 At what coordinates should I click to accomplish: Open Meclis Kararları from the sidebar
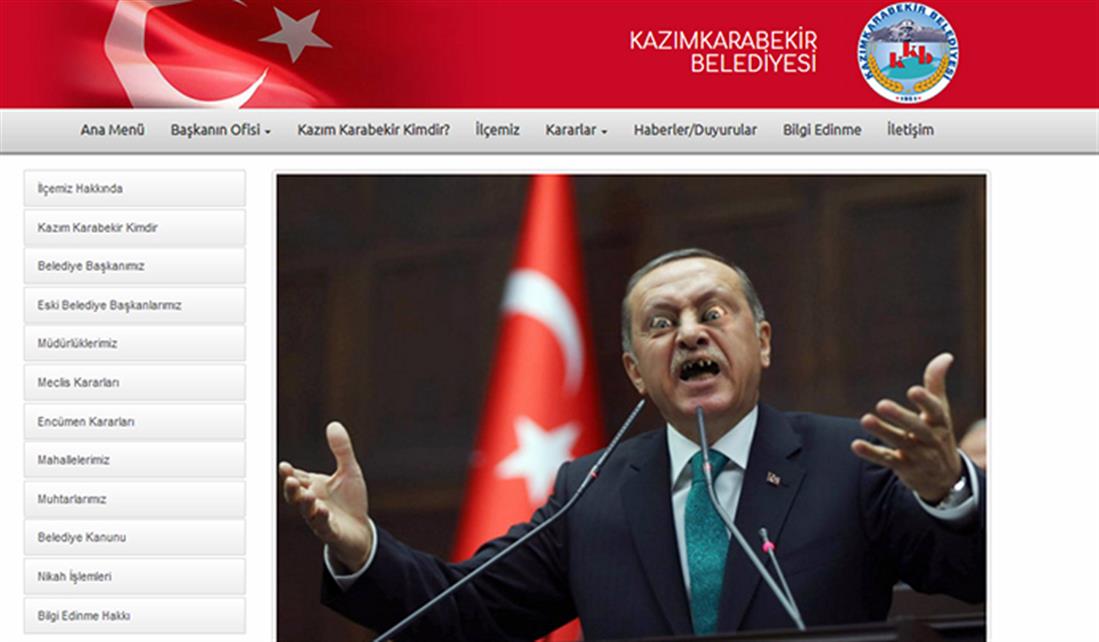pyautogui.click(x=134, y=382)
